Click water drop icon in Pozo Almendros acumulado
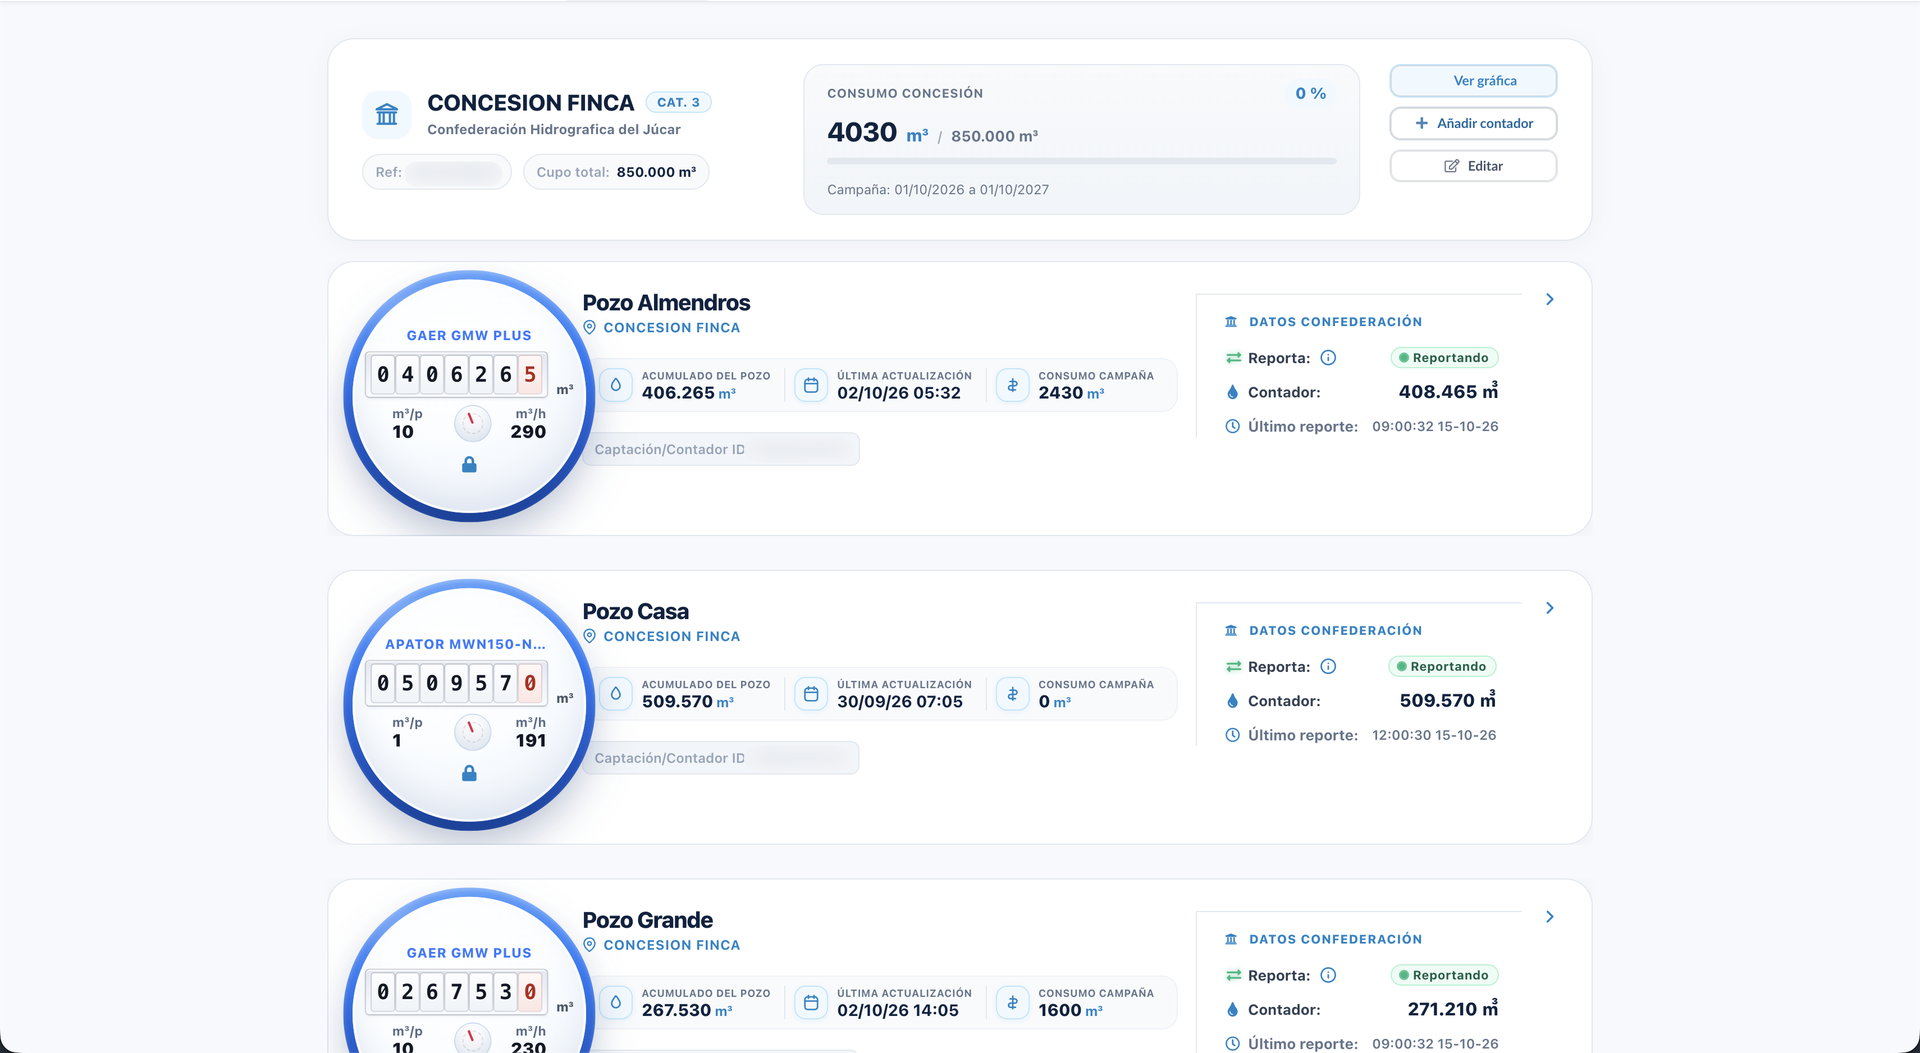1920x1053 pixels. tap(616, 385)
